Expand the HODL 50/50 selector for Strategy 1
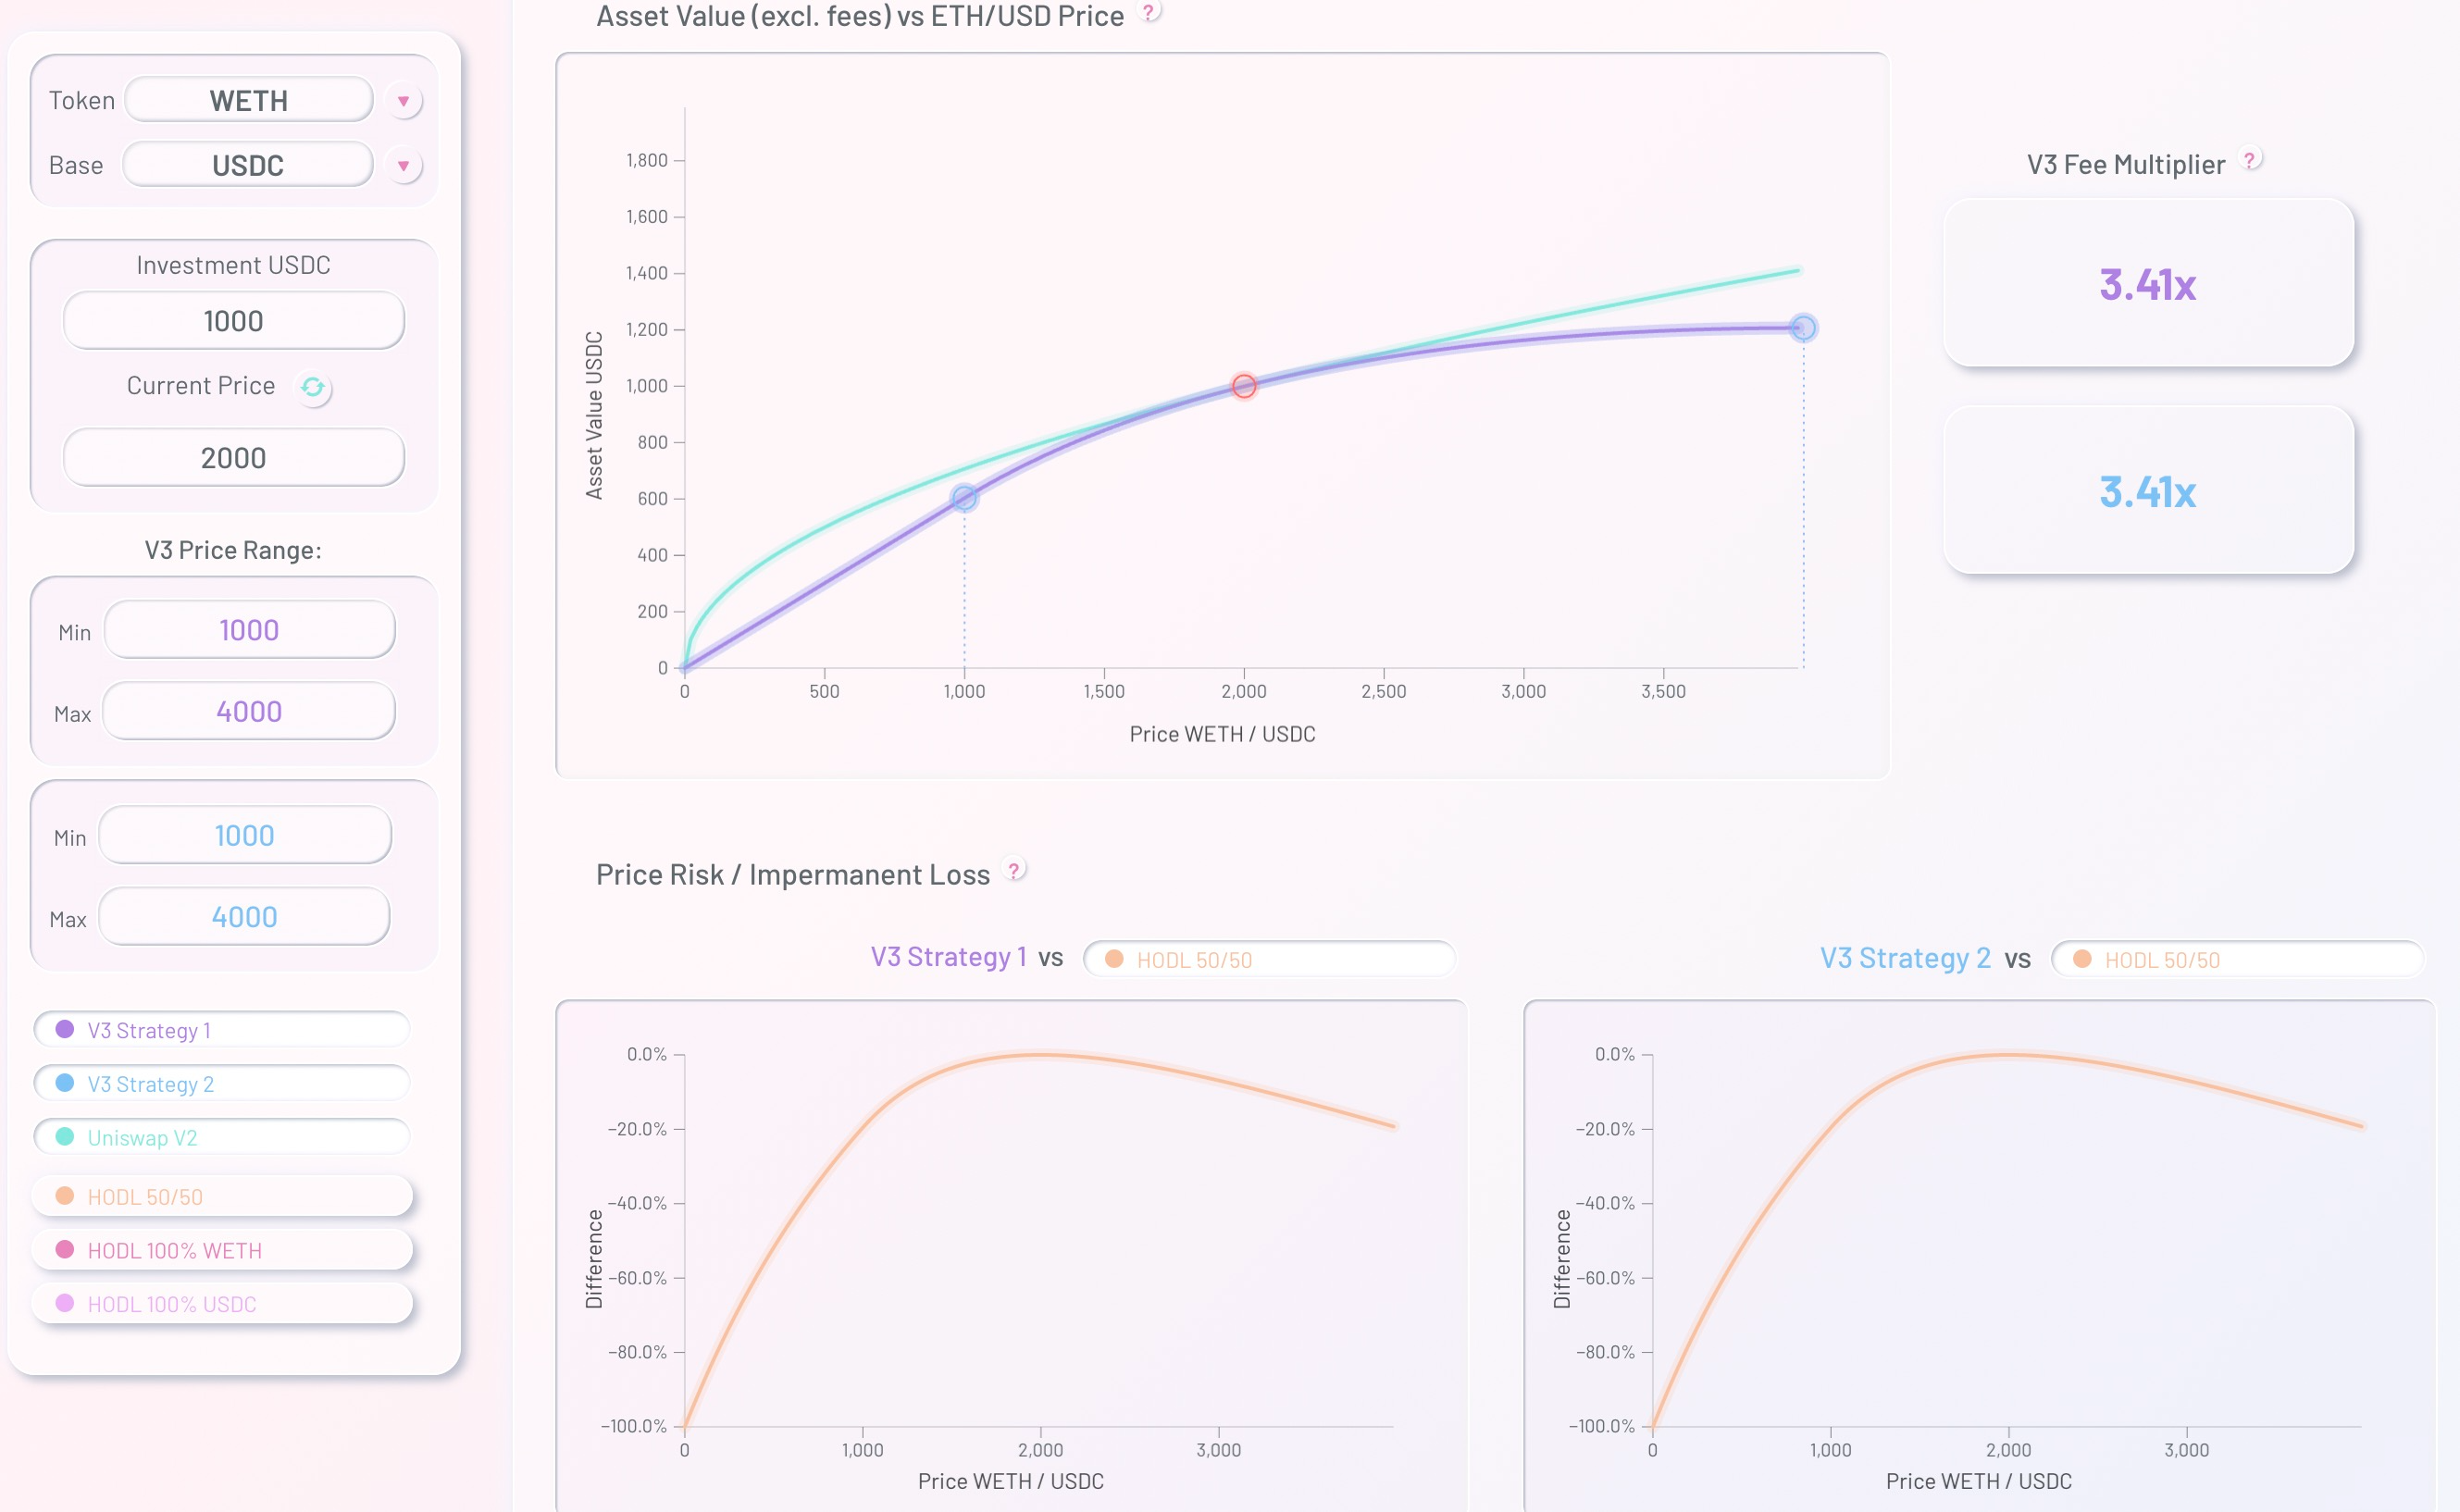2460x1512 pixels. pyautogui.click(x=1269, y=960)
